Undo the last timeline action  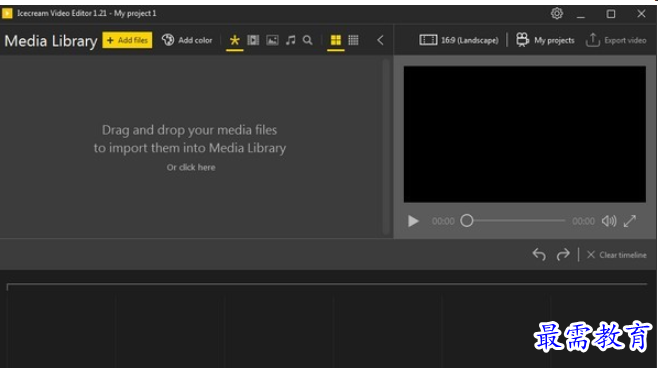tap(539, 254)
